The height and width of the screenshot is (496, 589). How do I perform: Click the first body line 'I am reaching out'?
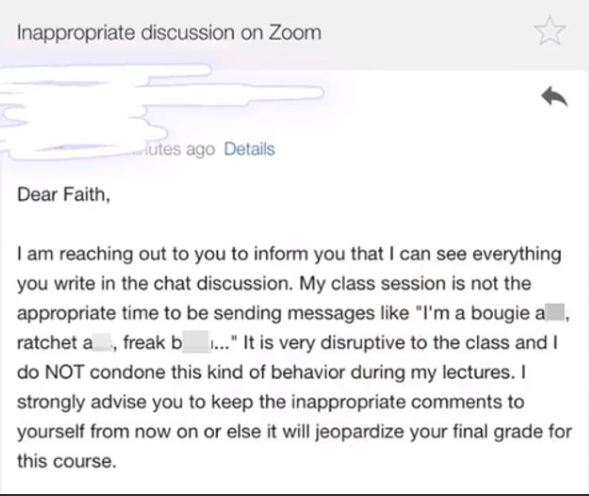point(289,254)
